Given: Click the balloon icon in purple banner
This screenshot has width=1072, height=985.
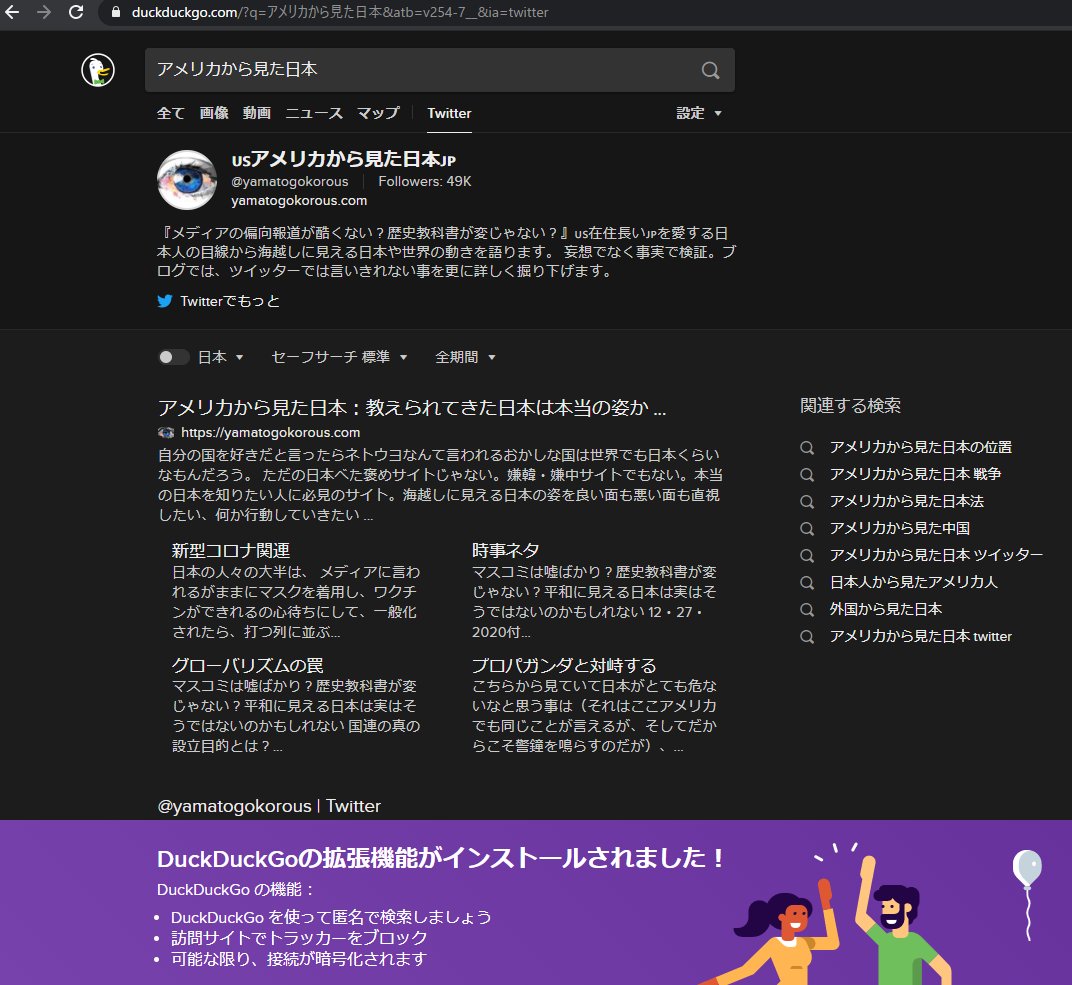Looking at the screenshot, I should point(1027,894).
